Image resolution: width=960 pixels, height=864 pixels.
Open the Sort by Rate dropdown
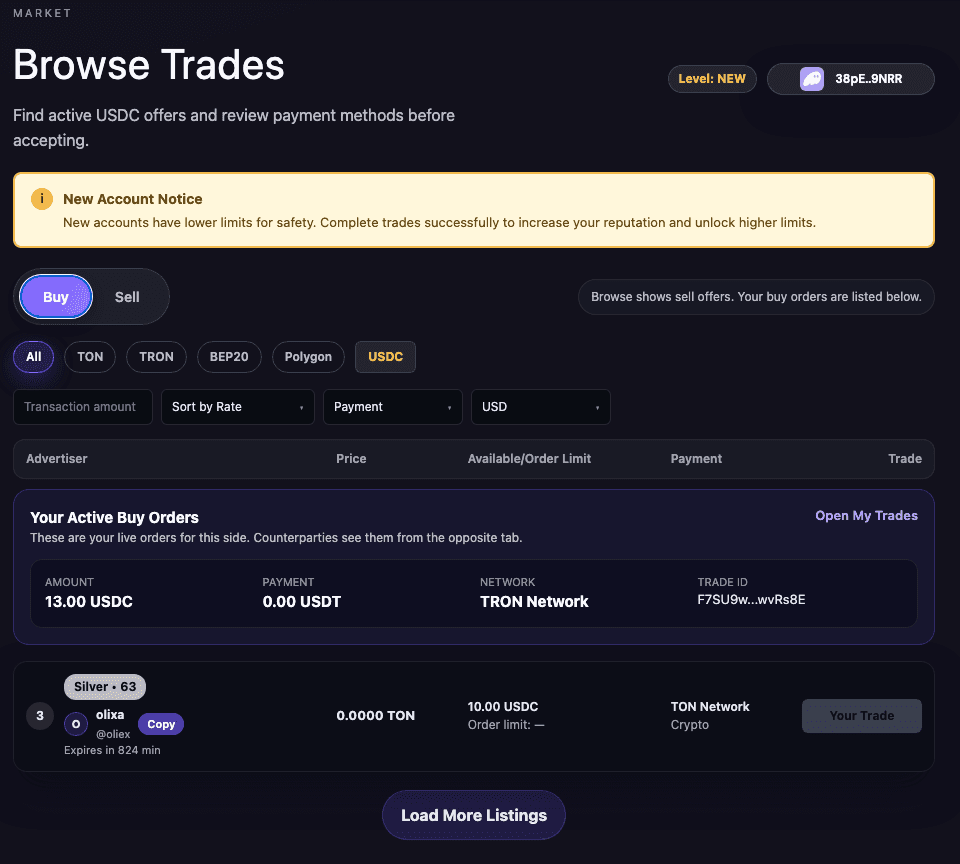click(237, 407)
